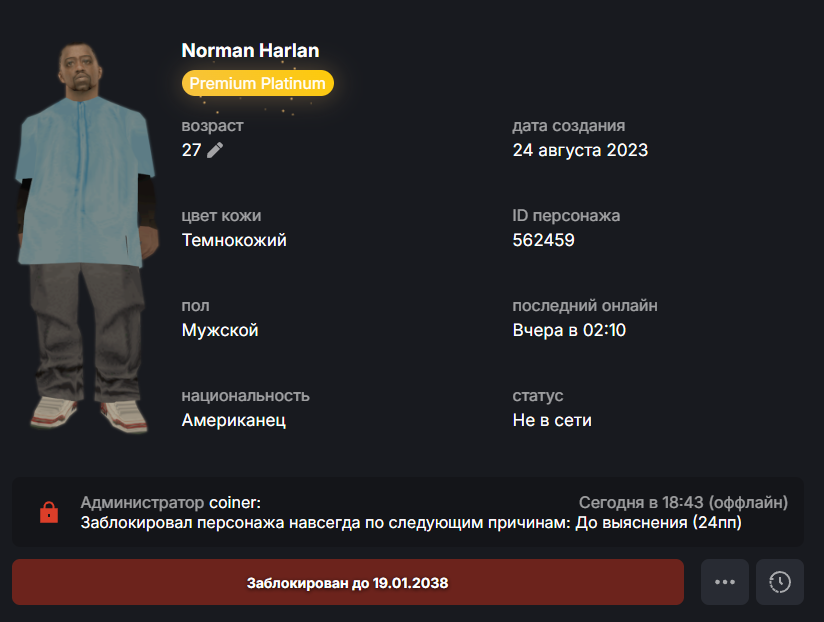Click the nationality value Американец

click(x=234, y=420)
